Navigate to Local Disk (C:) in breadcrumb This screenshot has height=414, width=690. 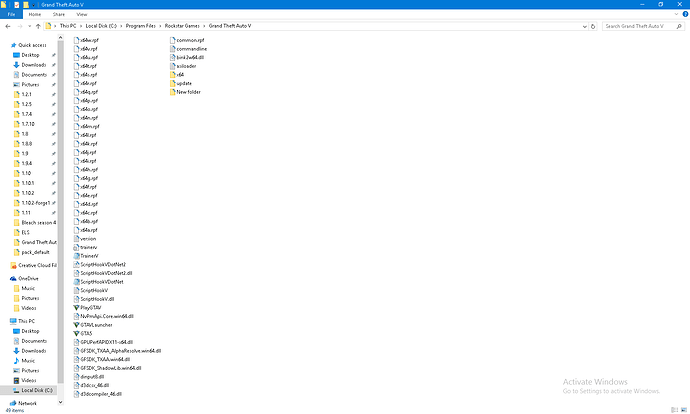(x=101, y=26)
